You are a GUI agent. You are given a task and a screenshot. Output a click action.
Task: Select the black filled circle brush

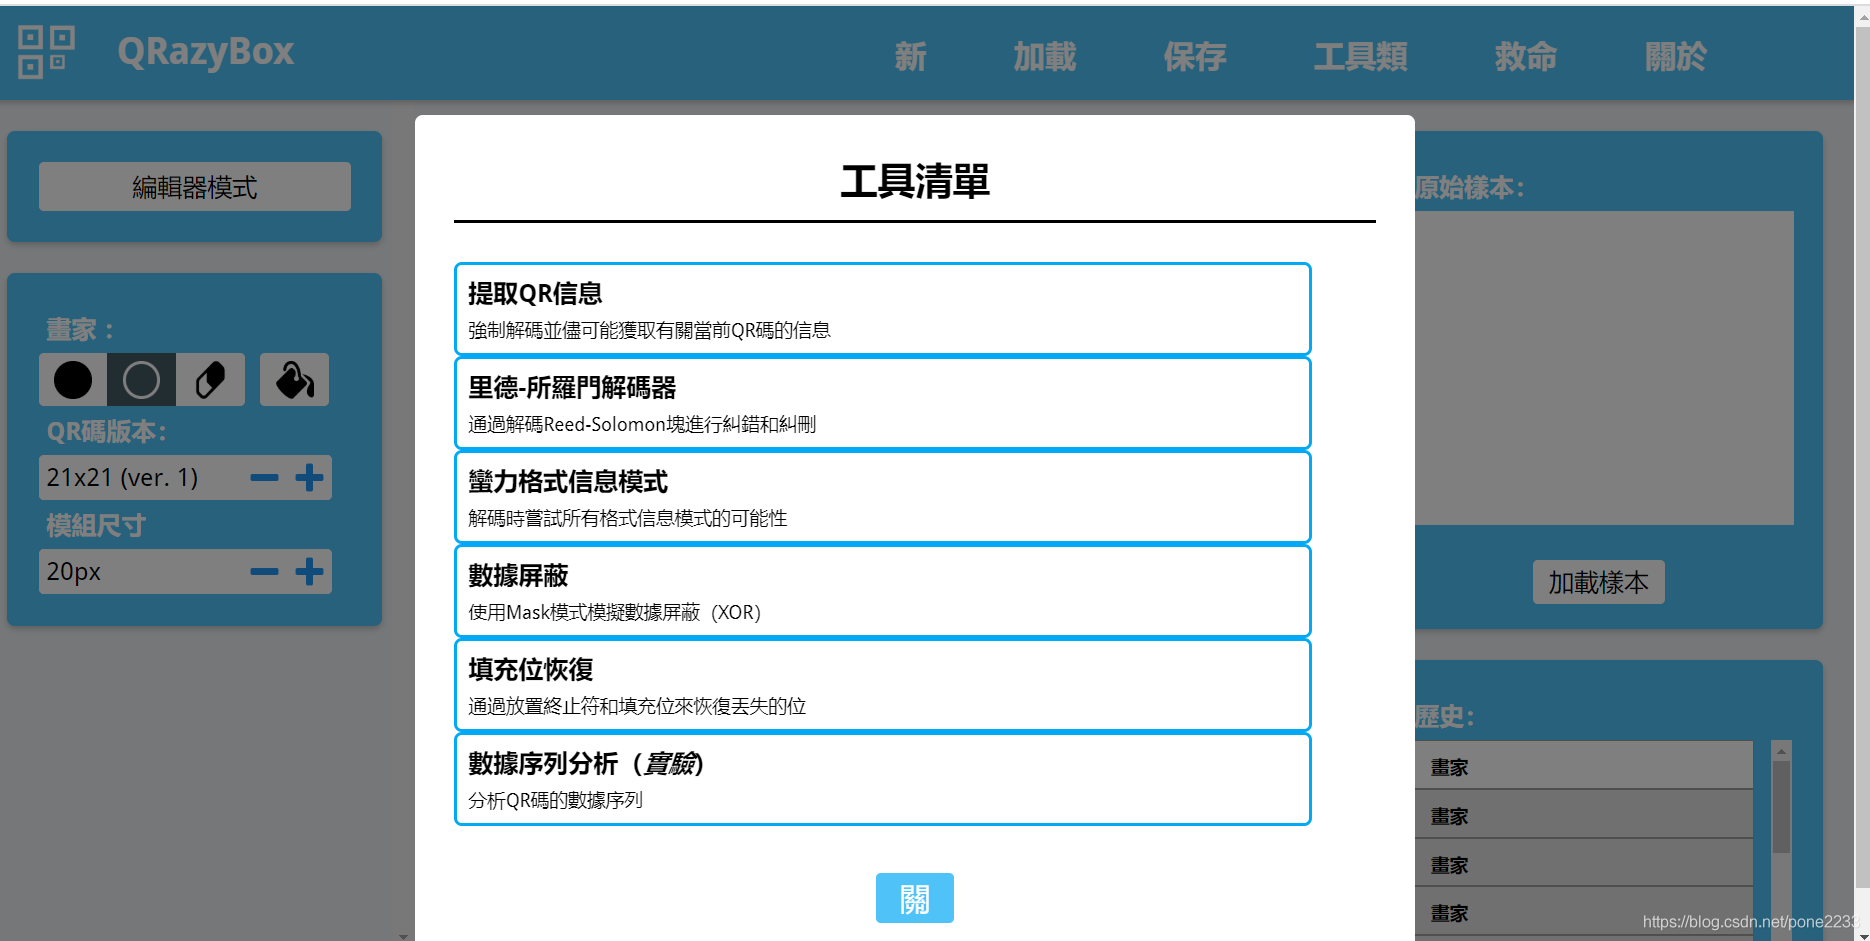[73, 380]
